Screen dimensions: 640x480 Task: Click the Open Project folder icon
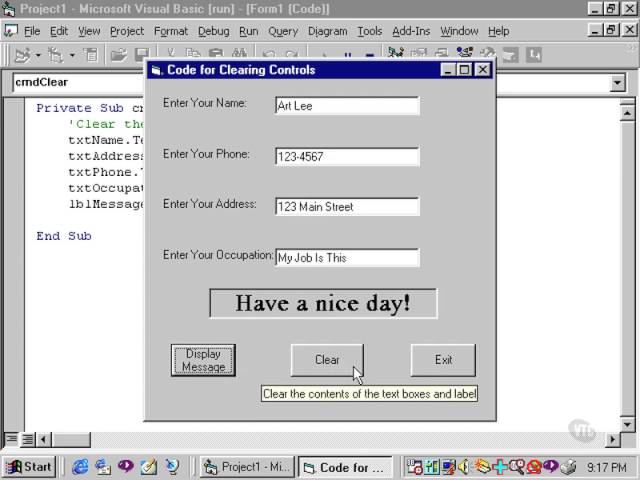[x=118, y=55]
